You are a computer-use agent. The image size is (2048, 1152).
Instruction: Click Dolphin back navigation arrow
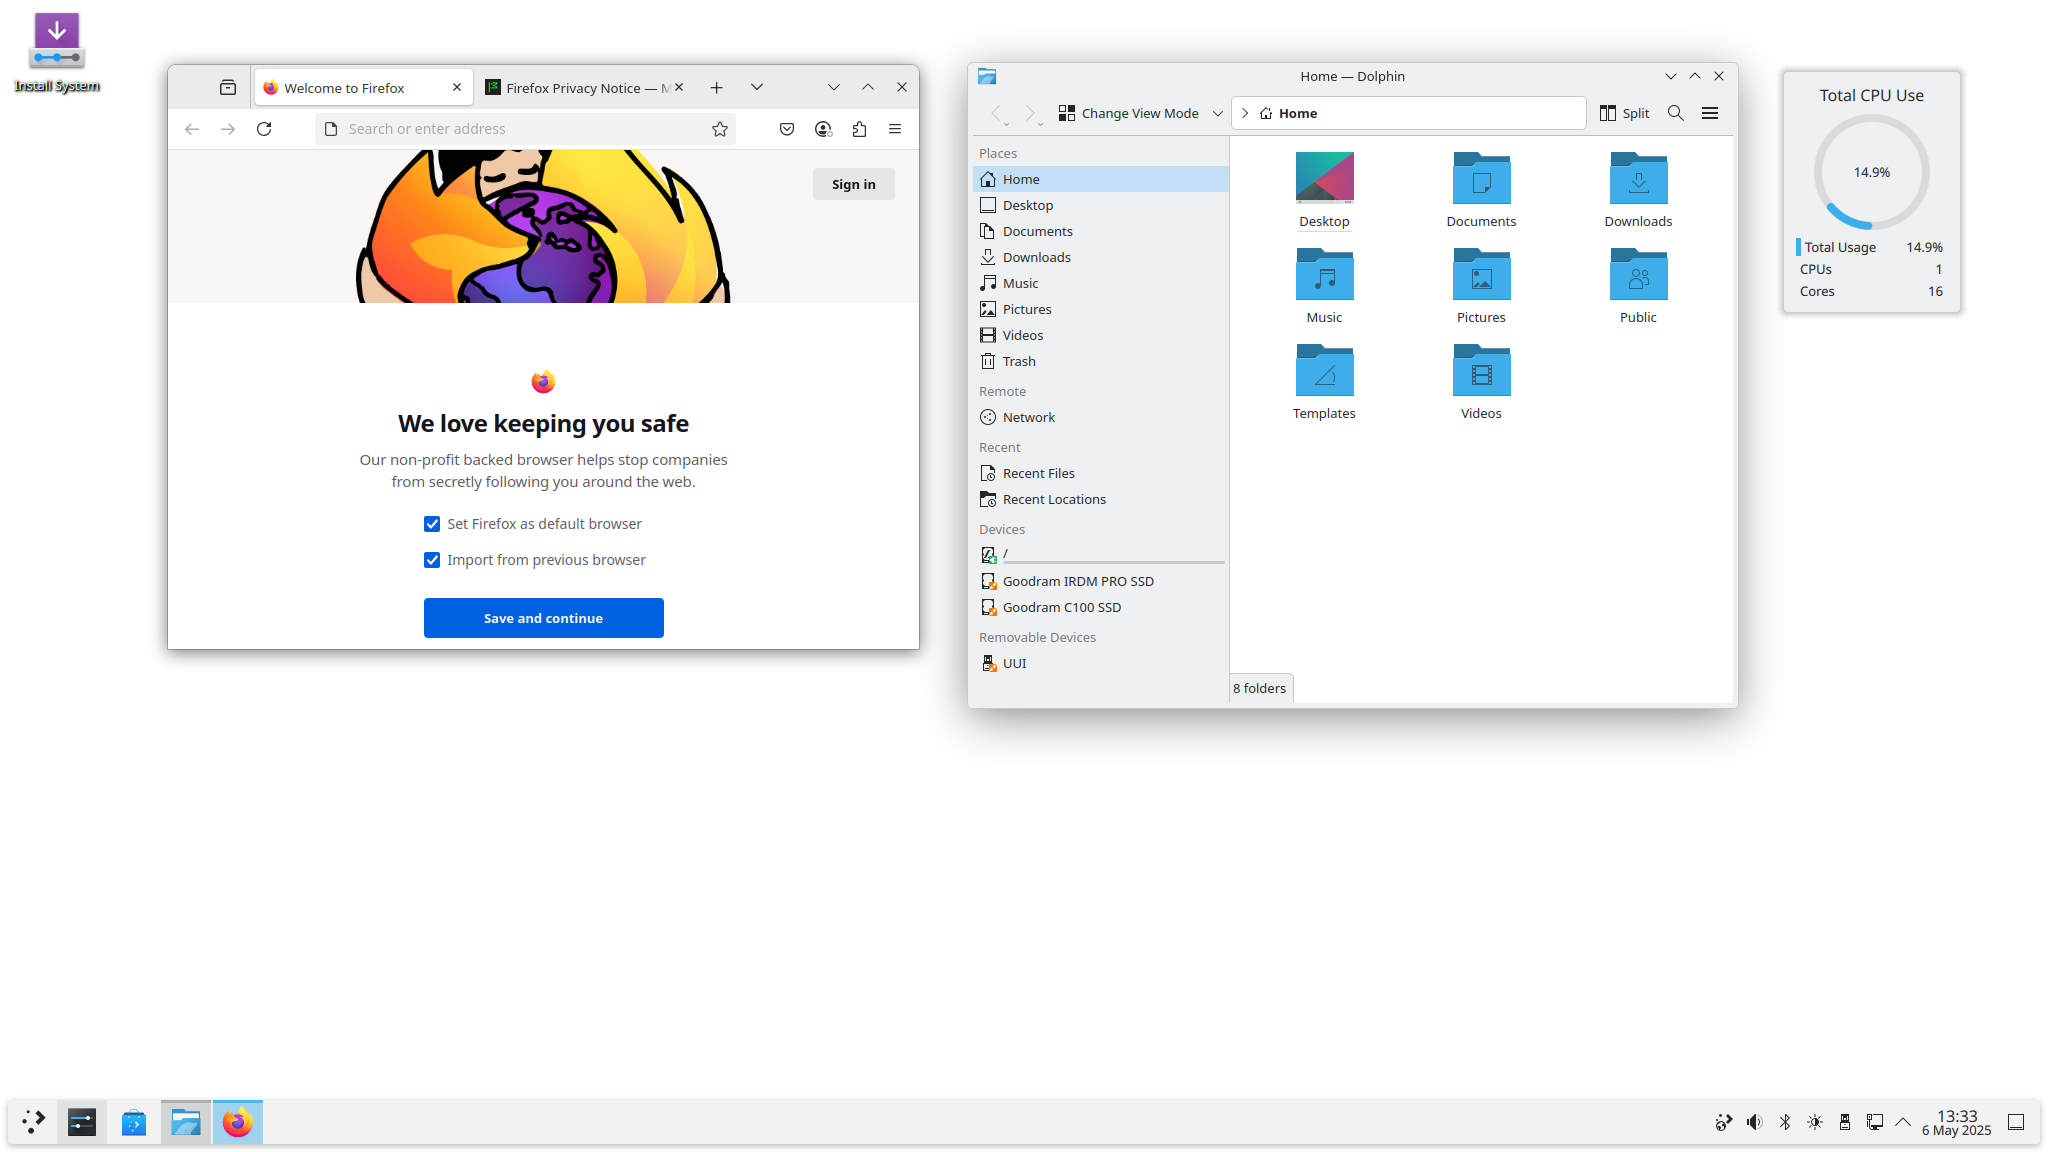click(997, 113)
